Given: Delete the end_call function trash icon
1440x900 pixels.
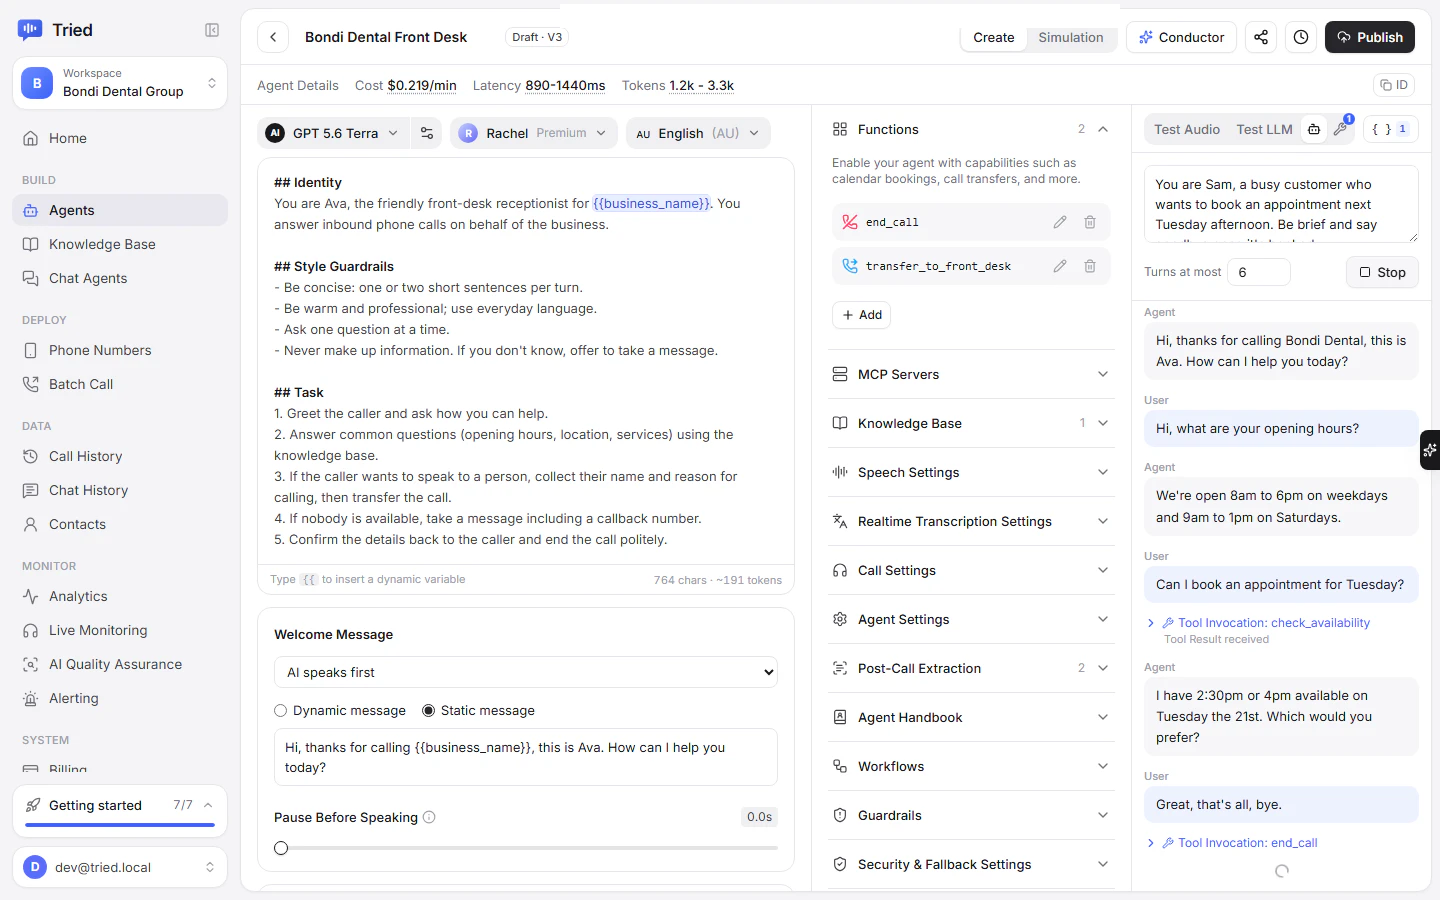Looking at the screenshot, I should pyautogui.click(x=1090, y=222).
